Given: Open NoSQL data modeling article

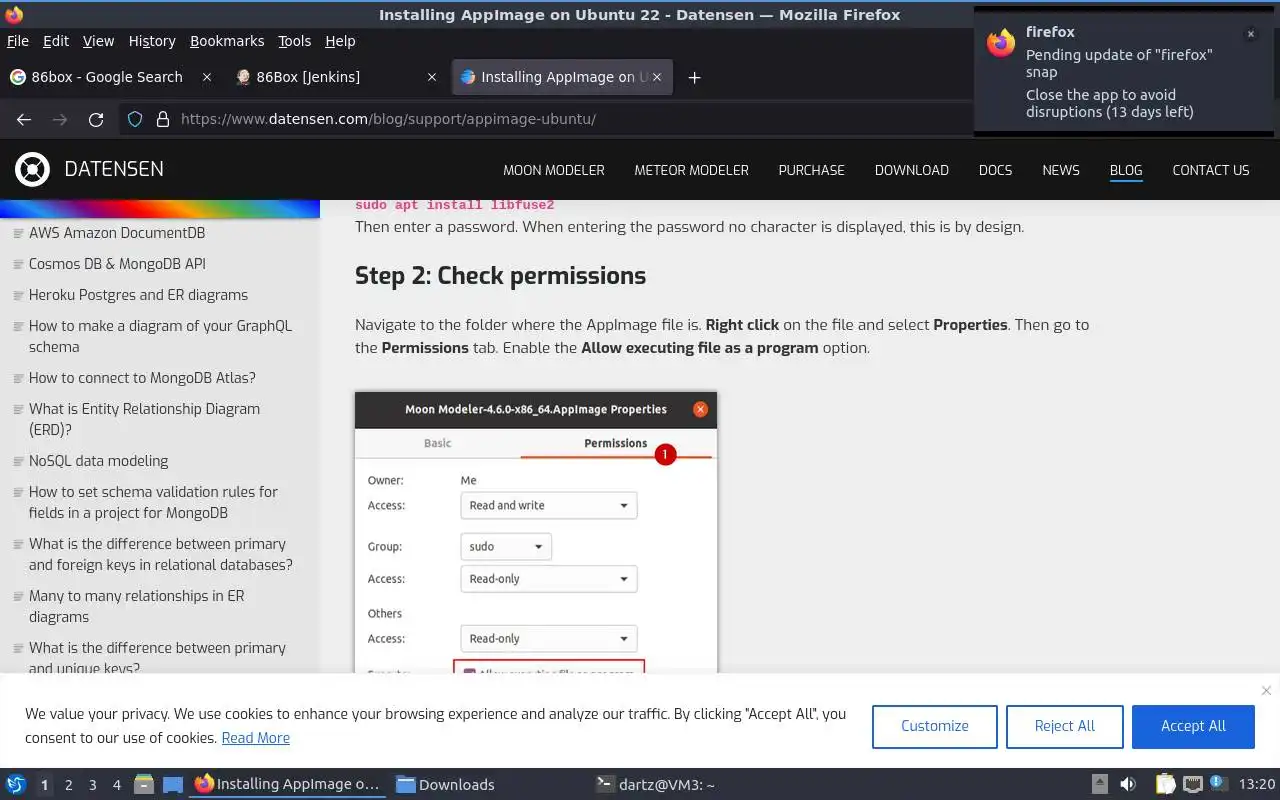Looking at the screenshot, I should (98, 461).
